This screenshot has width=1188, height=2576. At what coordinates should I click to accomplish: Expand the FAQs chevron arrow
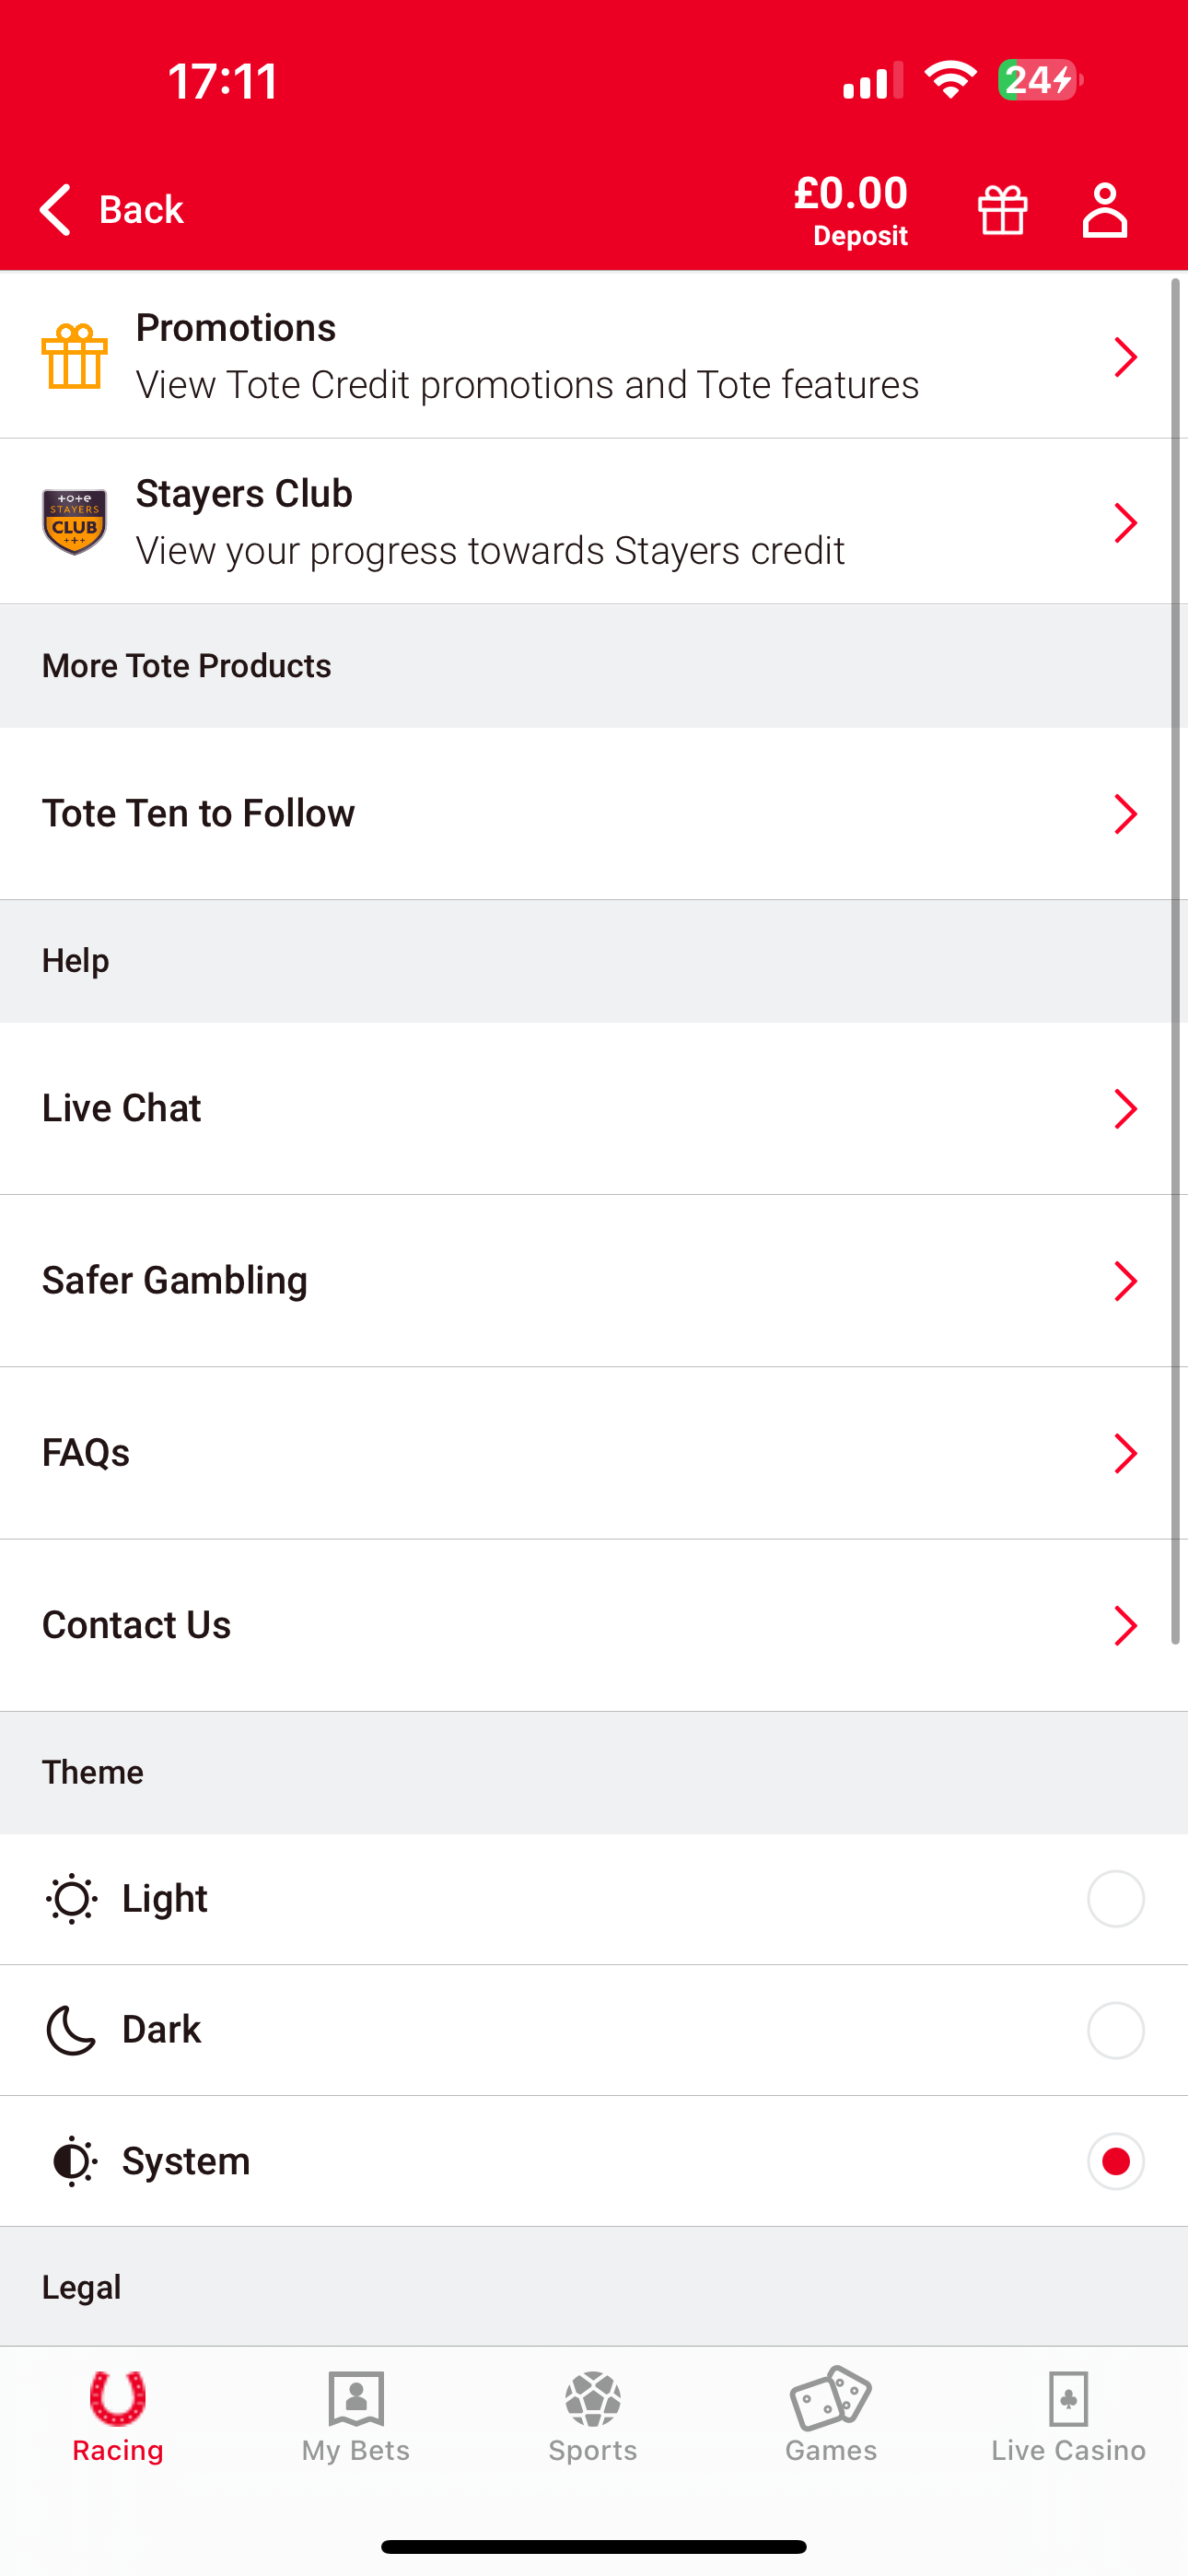tap(1125, 1453)
